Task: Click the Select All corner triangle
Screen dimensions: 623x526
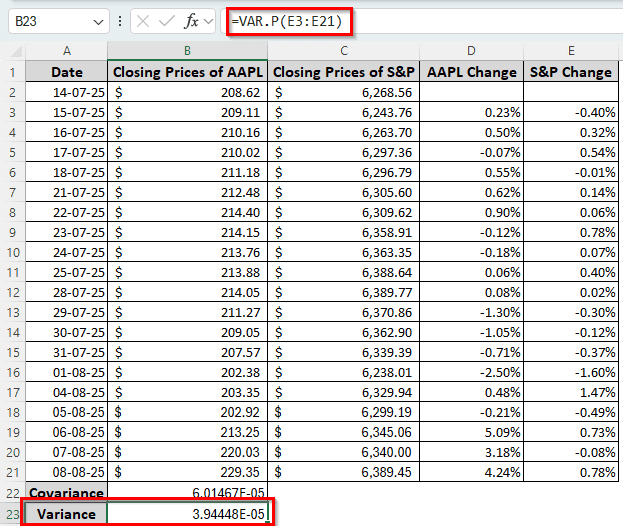Action: [13, 51]
